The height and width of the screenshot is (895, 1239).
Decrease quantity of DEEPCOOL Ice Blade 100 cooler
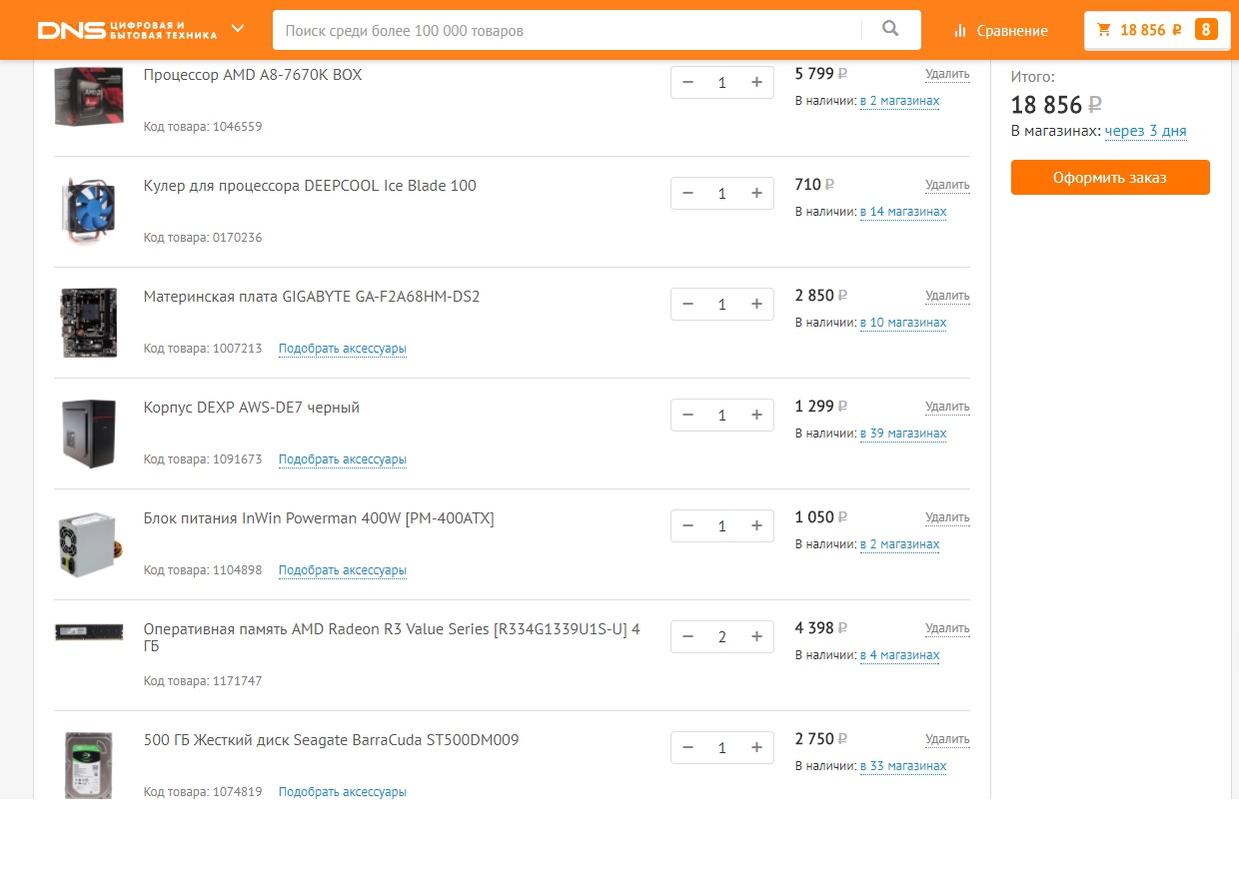[x=688, y=193]
